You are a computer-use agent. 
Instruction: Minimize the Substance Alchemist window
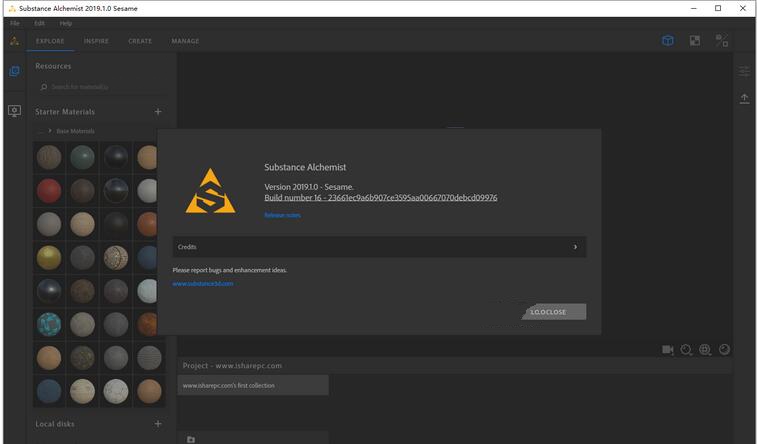click(x=694, y=8)
